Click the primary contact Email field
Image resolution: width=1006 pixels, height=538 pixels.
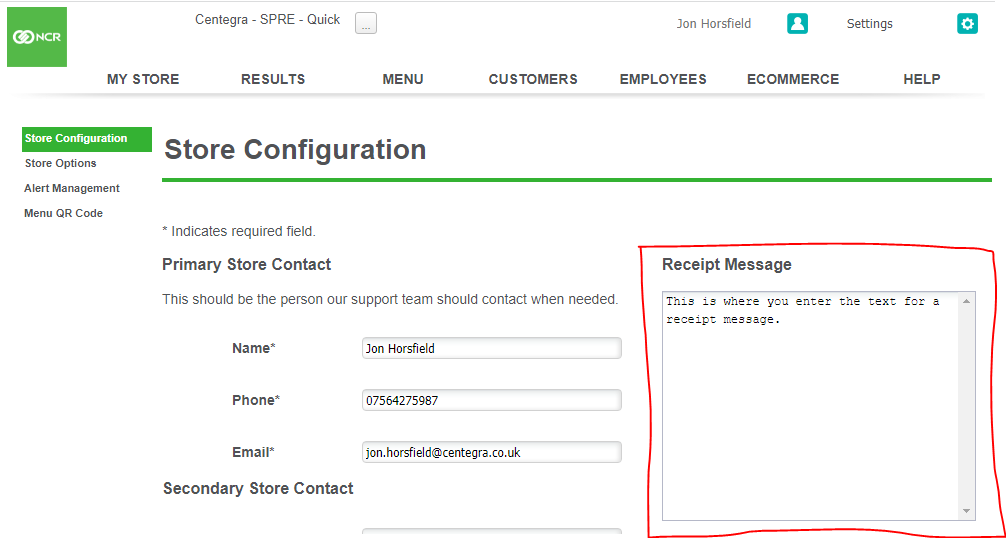click(x=491, y=453)
